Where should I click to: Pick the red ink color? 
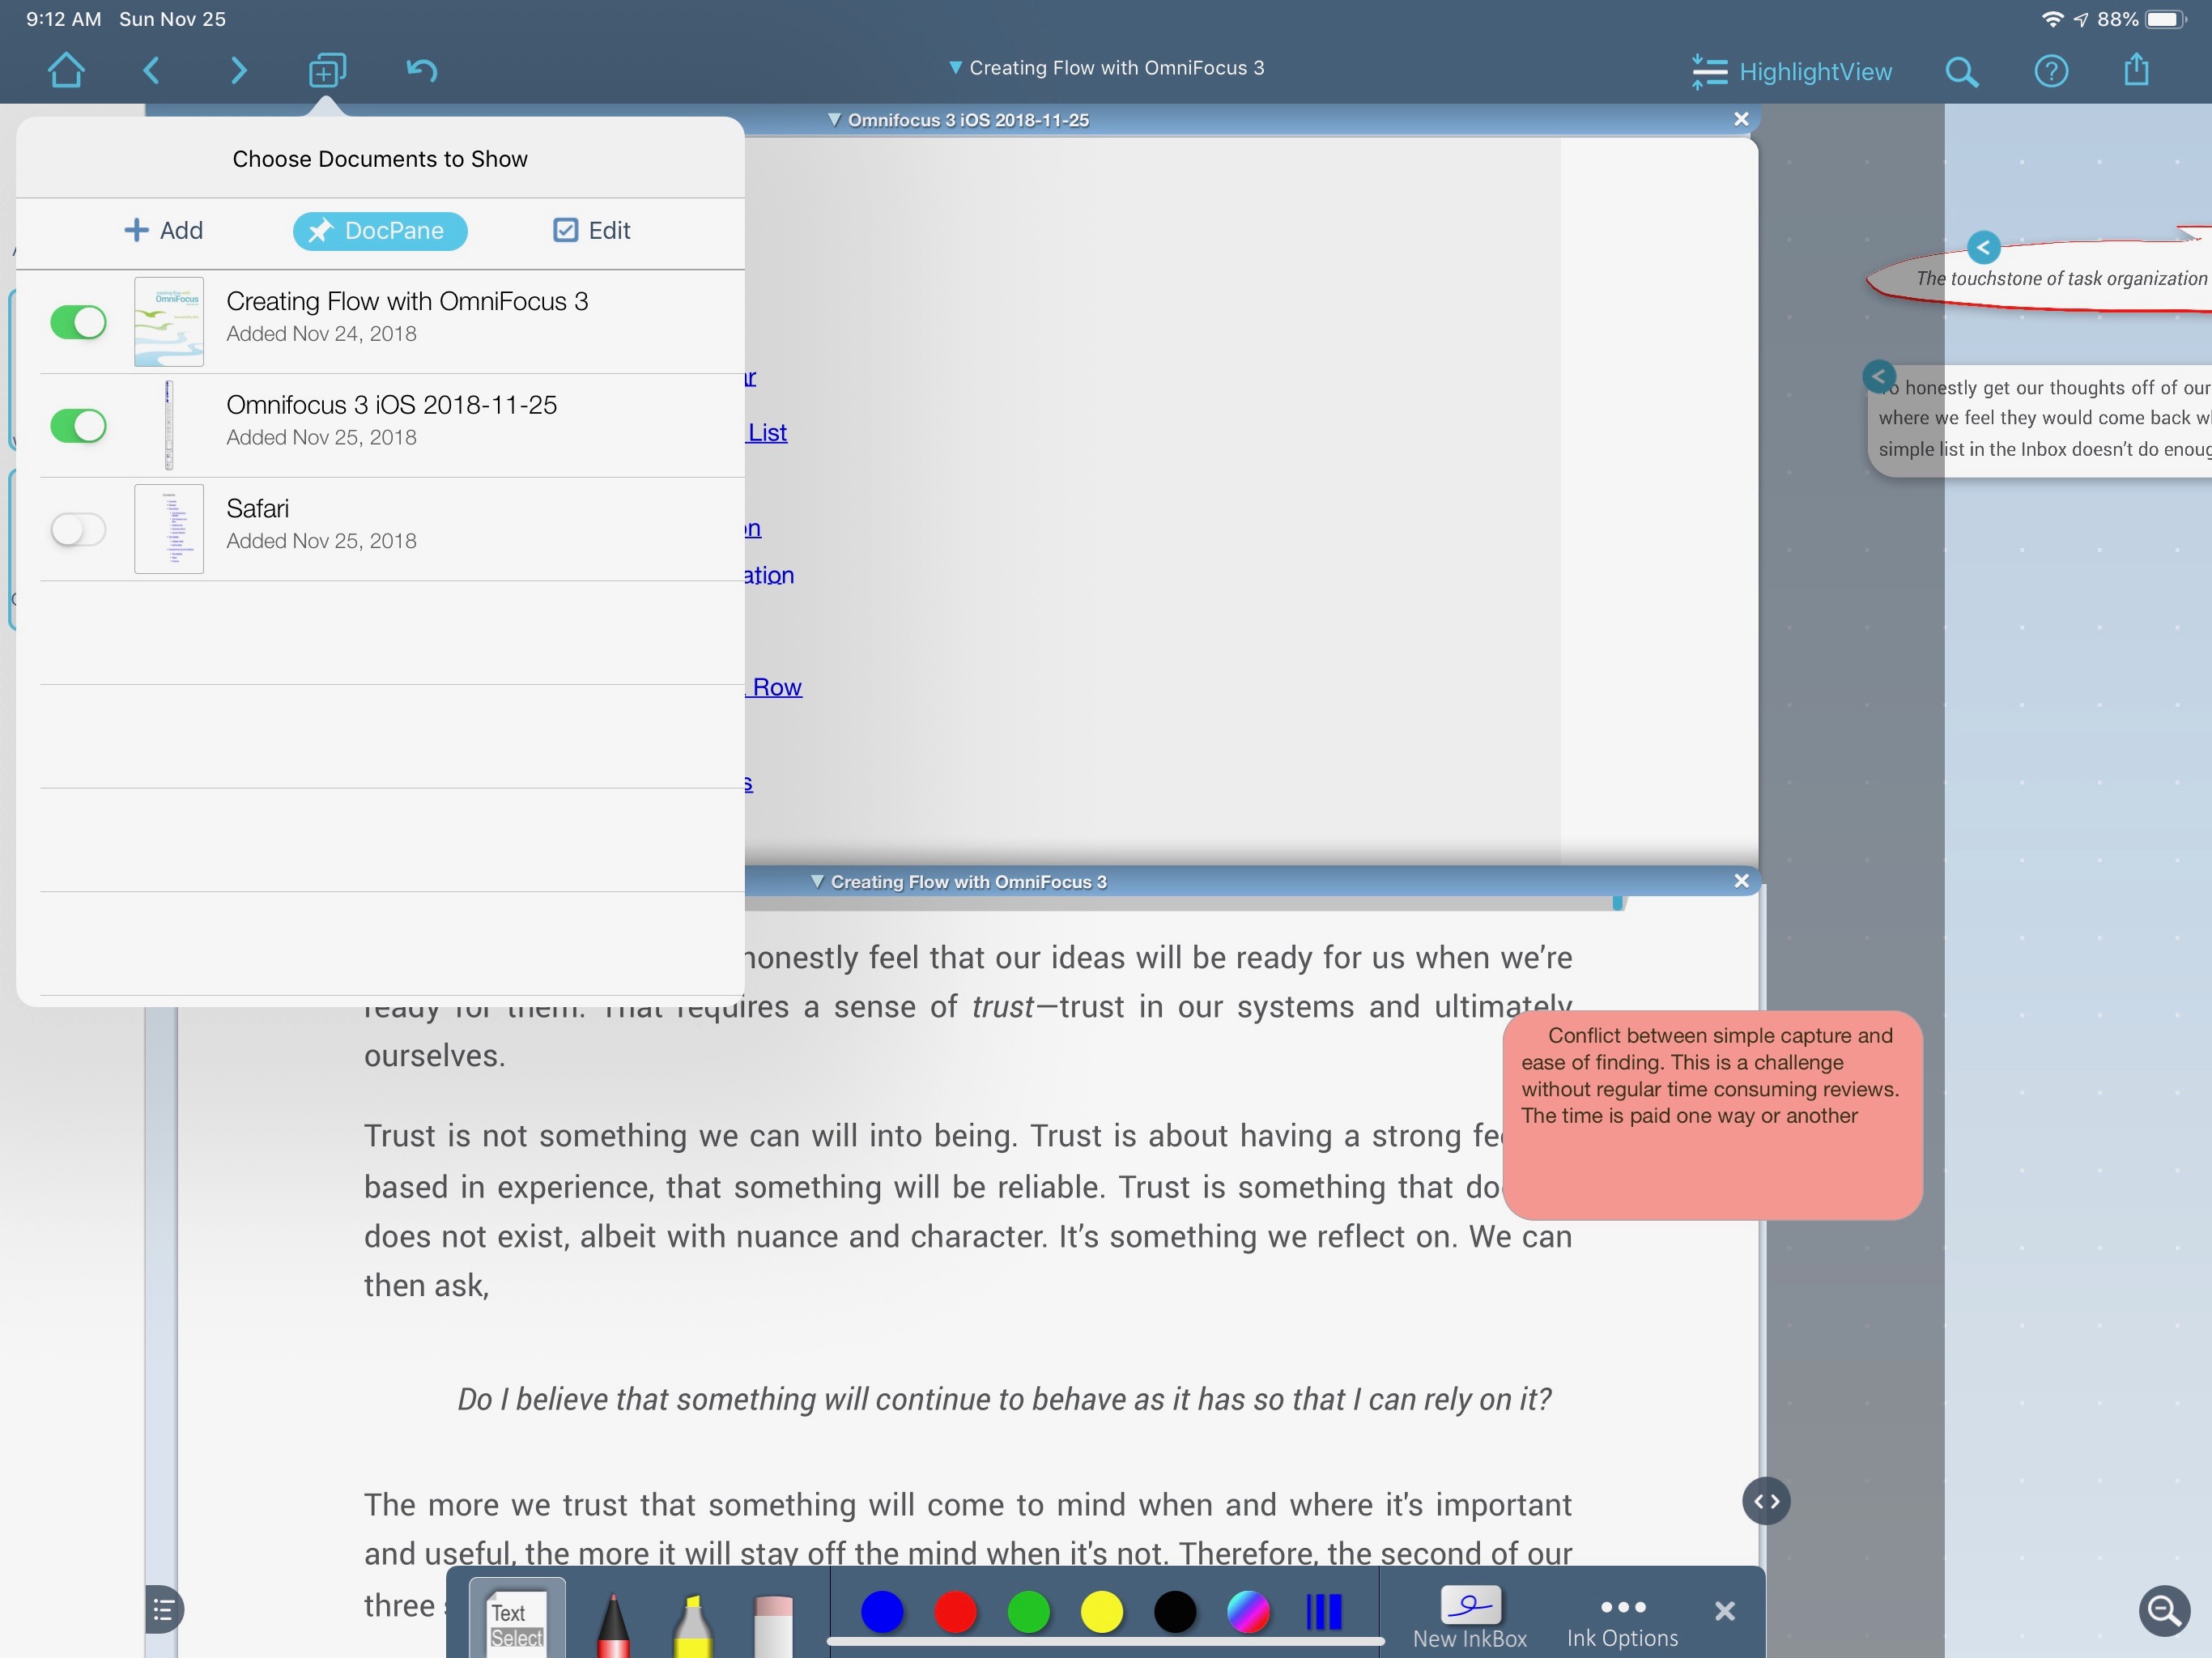(x=955, y=1612)
